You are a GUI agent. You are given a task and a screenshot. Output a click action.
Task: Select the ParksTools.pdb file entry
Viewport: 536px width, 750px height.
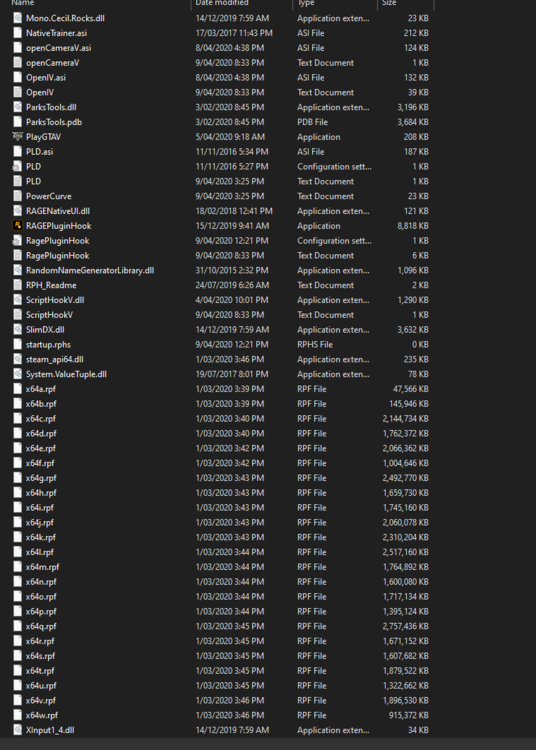pos(222,122)
